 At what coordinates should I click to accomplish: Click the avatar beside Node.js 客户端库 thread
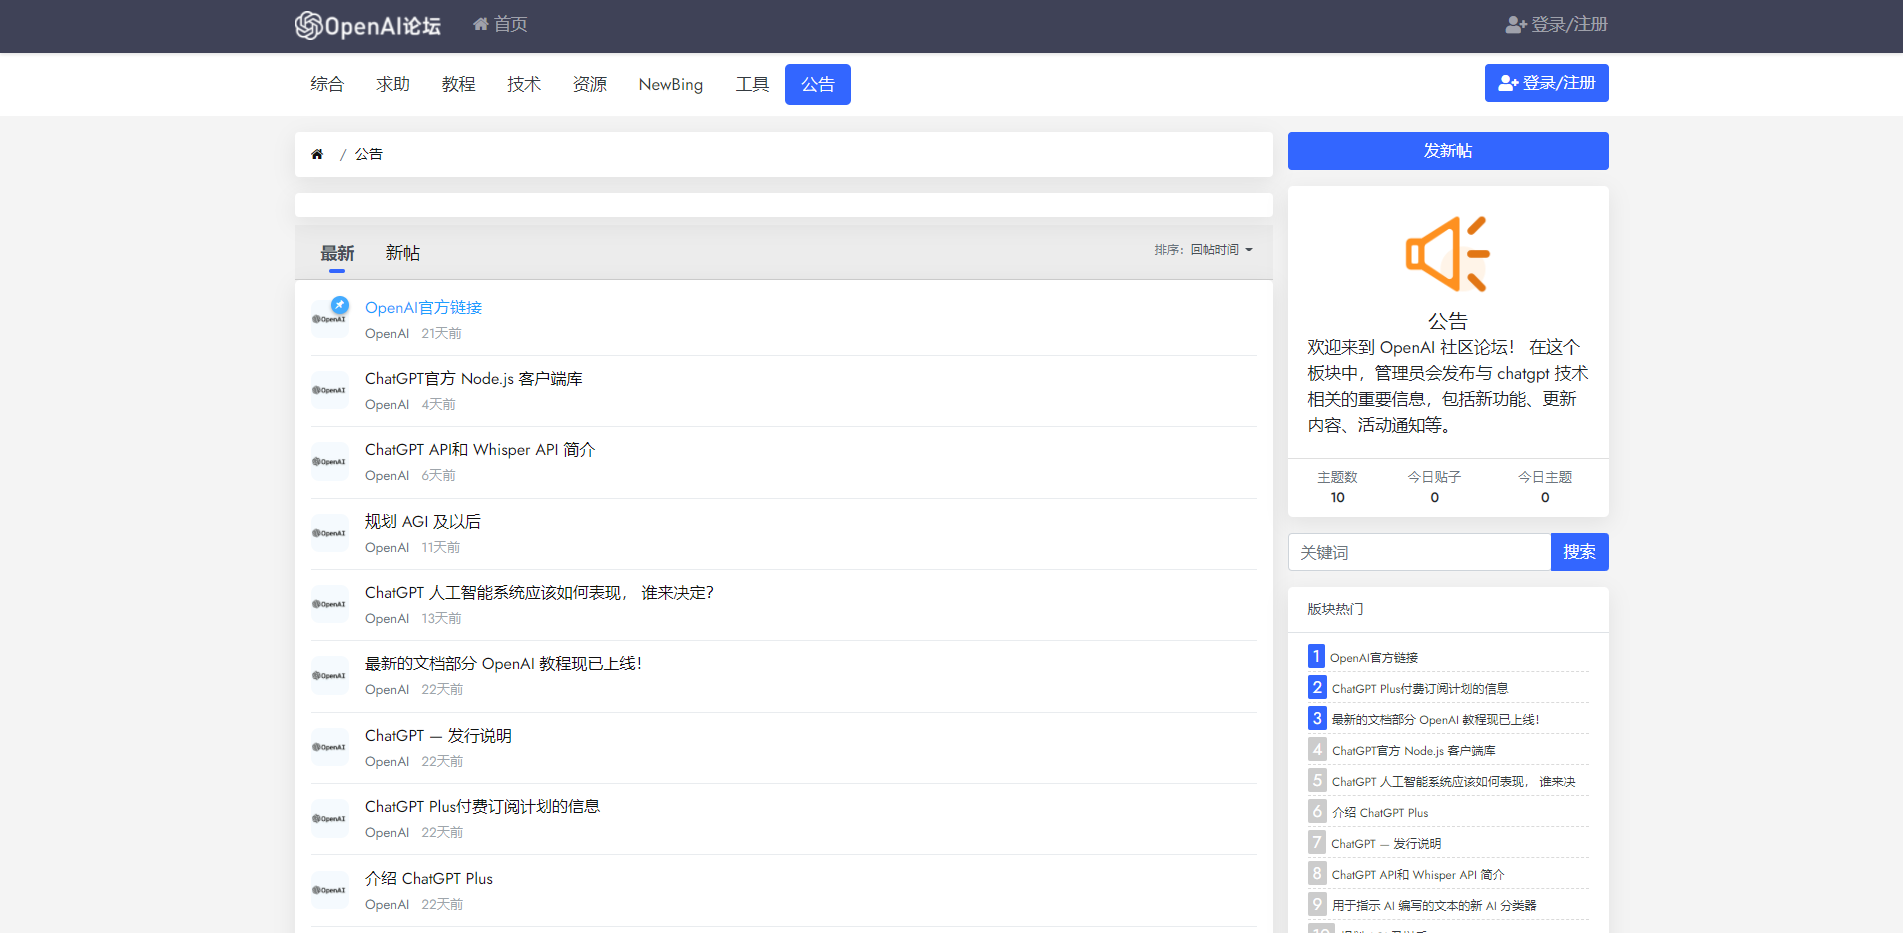click(330, 390)
